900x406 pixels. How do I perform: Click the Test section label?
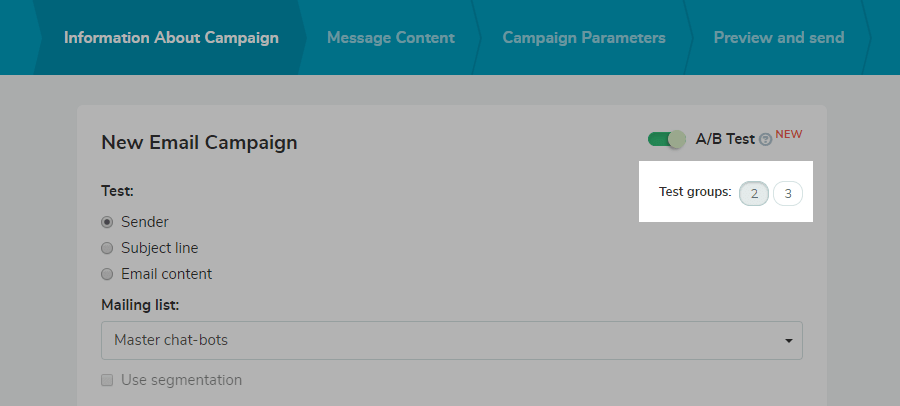click(x=117, y=190)
